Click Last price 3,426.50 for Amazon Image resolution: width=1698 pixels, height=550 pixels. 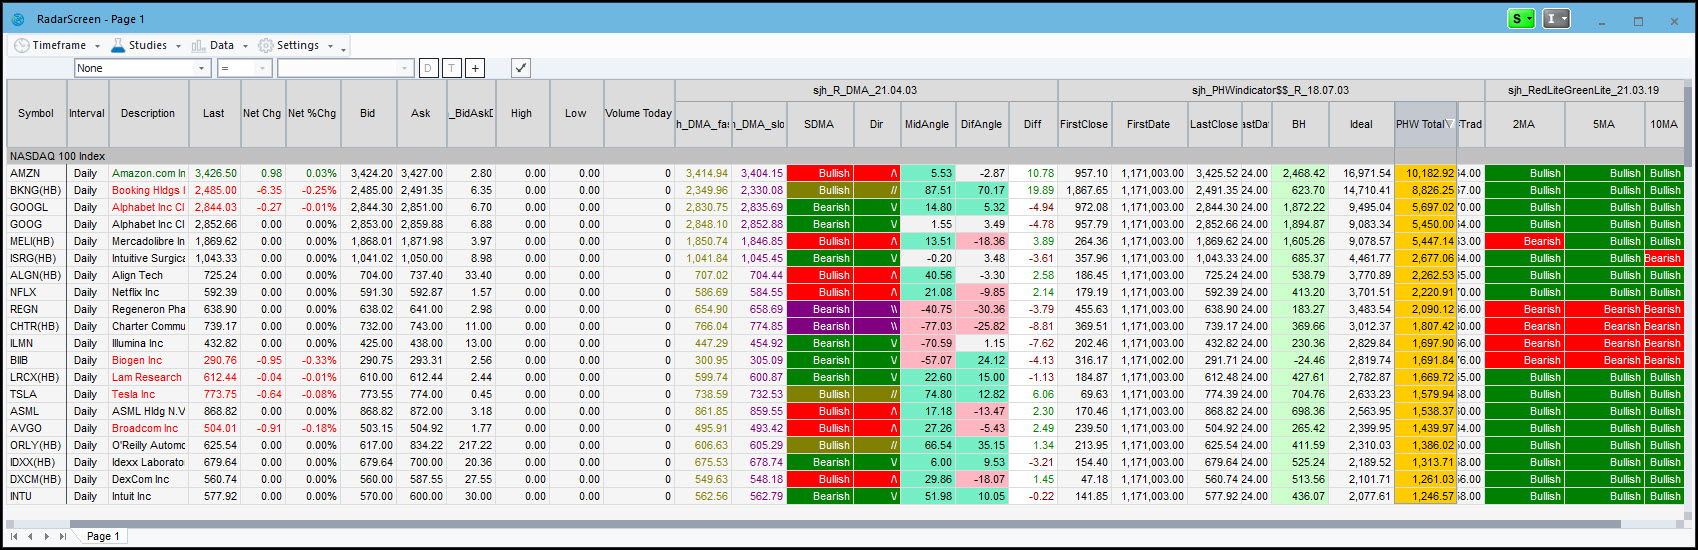pyautogui.click(x=214, y=173)
